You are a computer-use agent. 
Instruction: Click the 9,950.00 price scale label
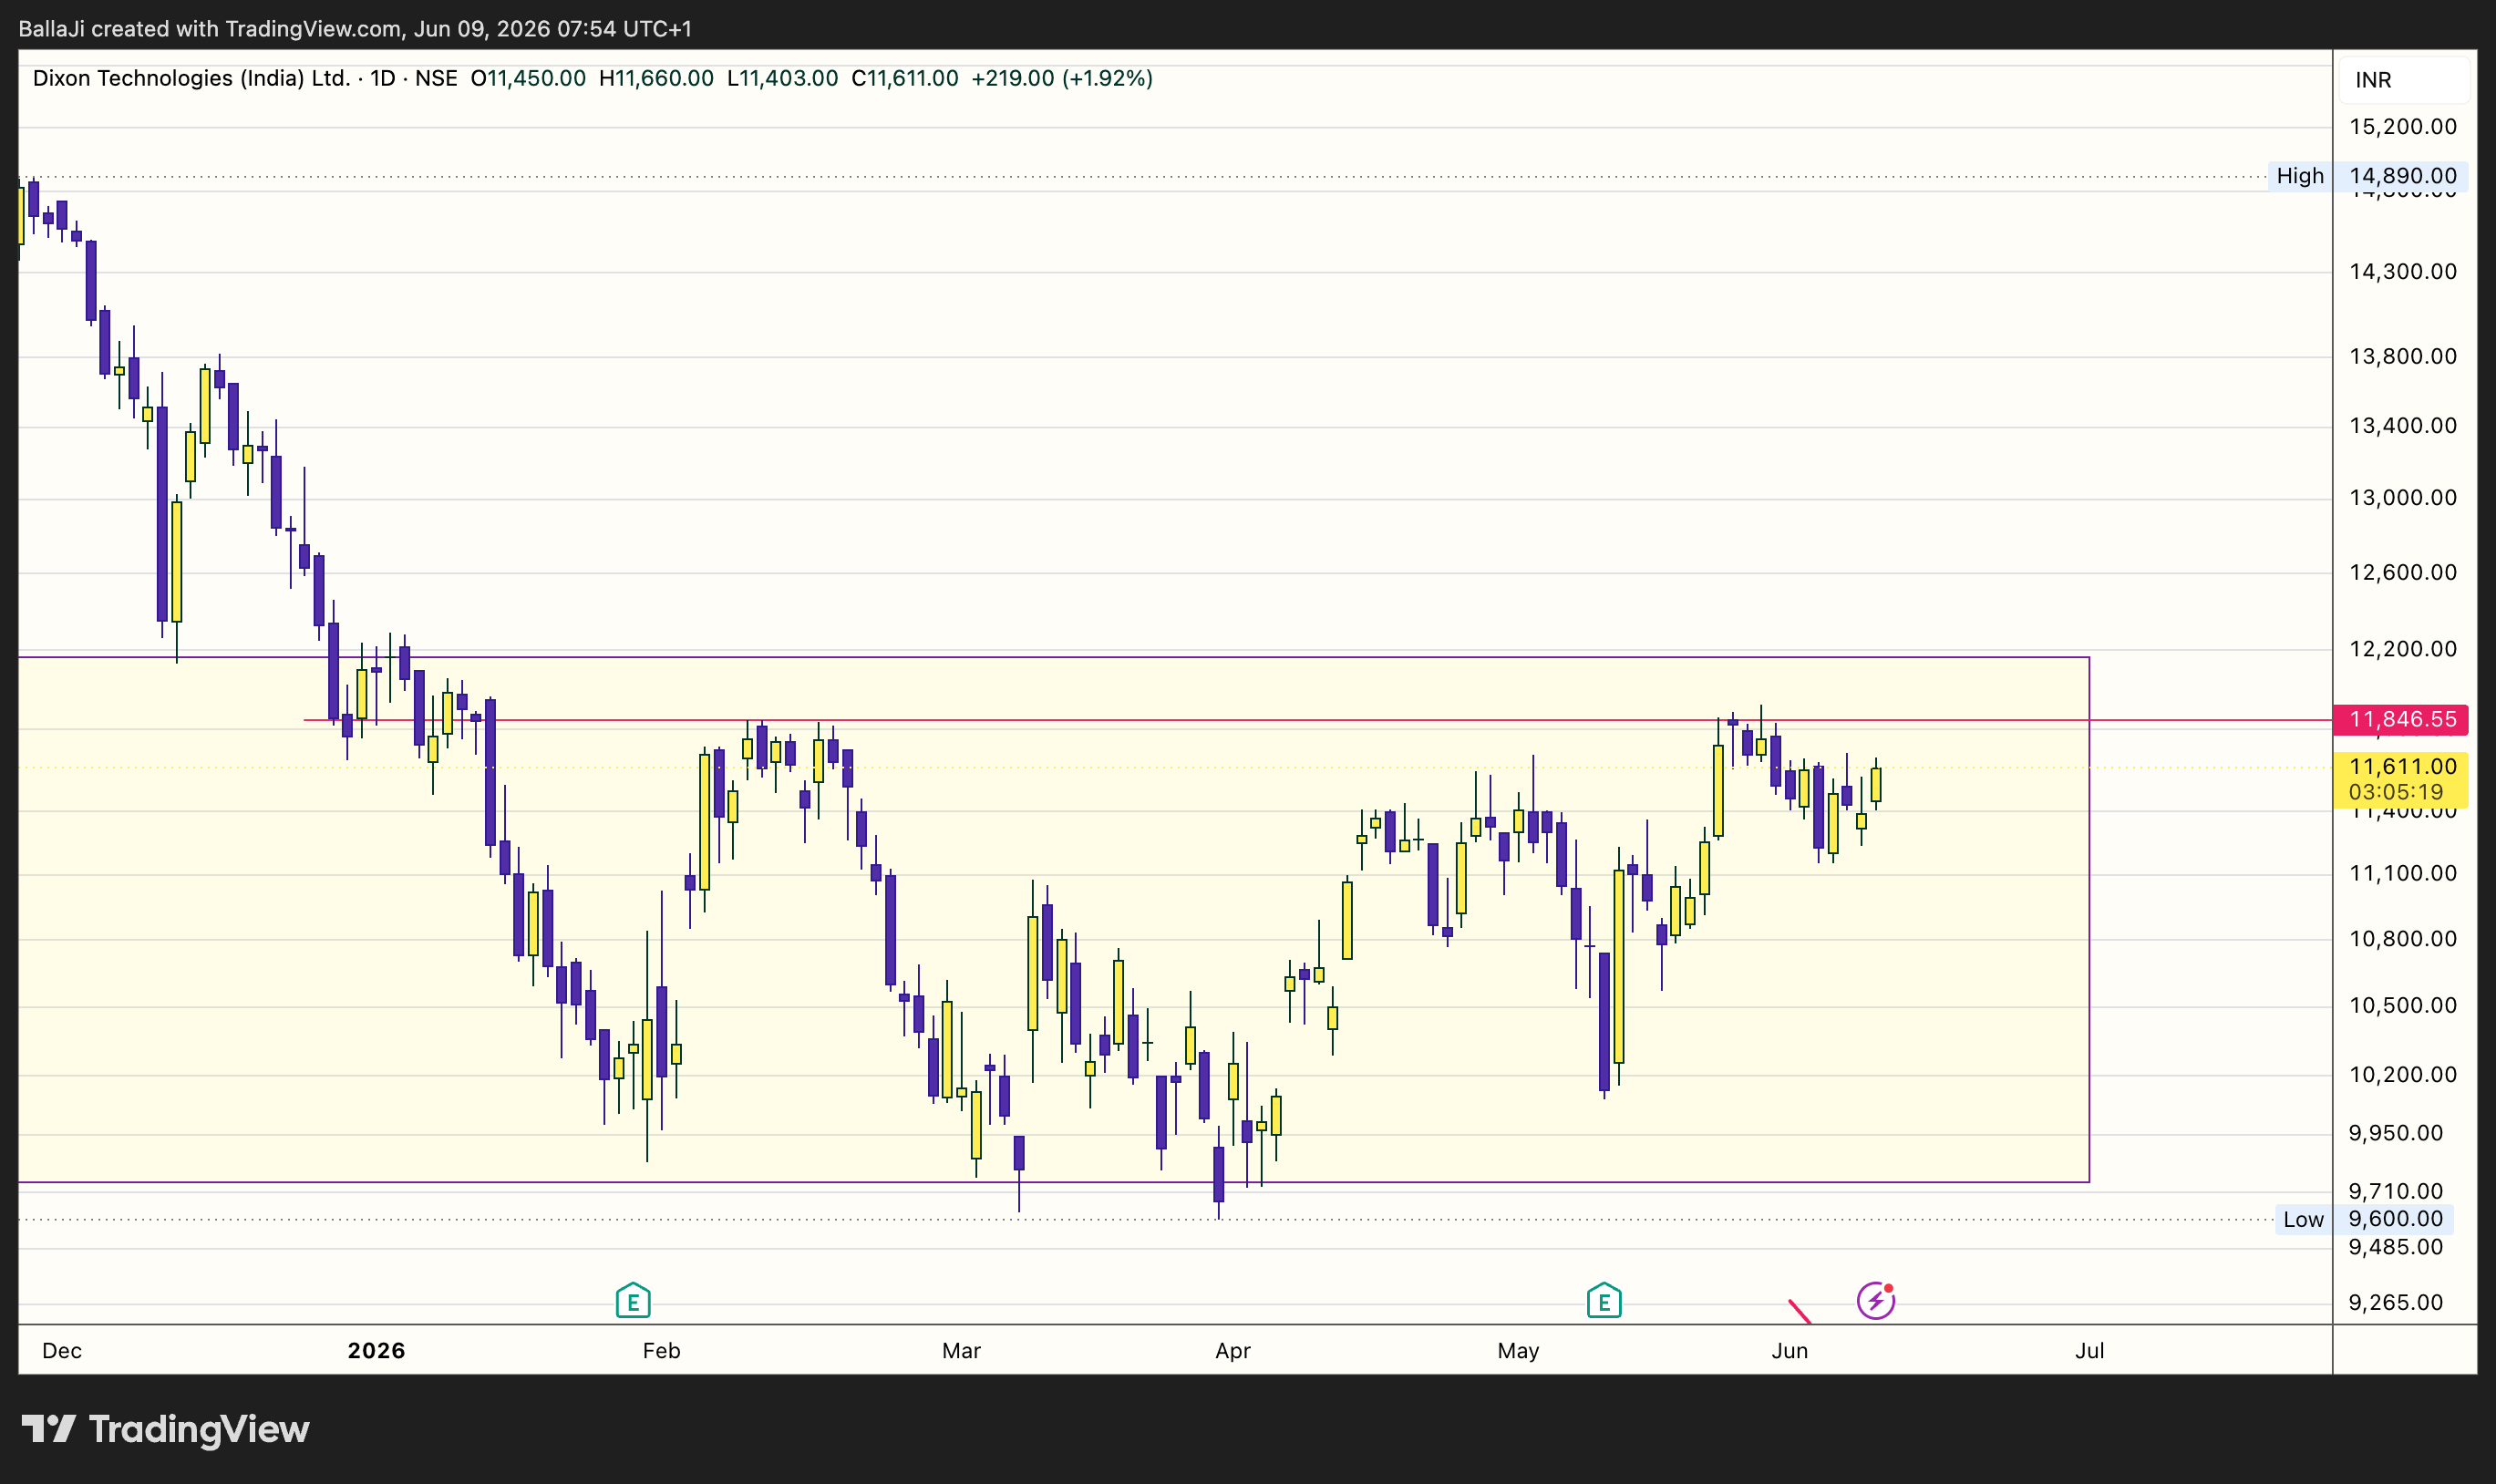point(2395,1134)
